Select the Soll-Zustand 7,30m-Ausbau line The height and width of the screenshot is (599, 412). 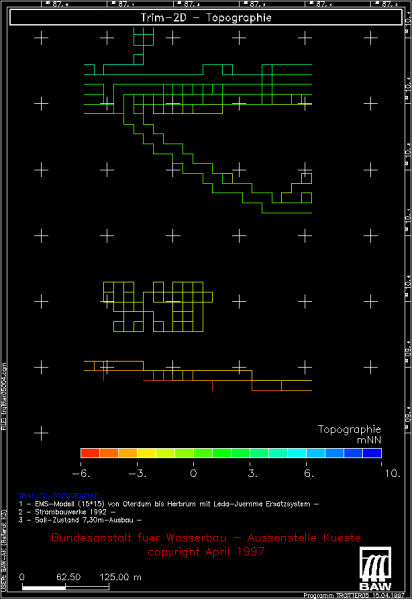tap(80, 520)
